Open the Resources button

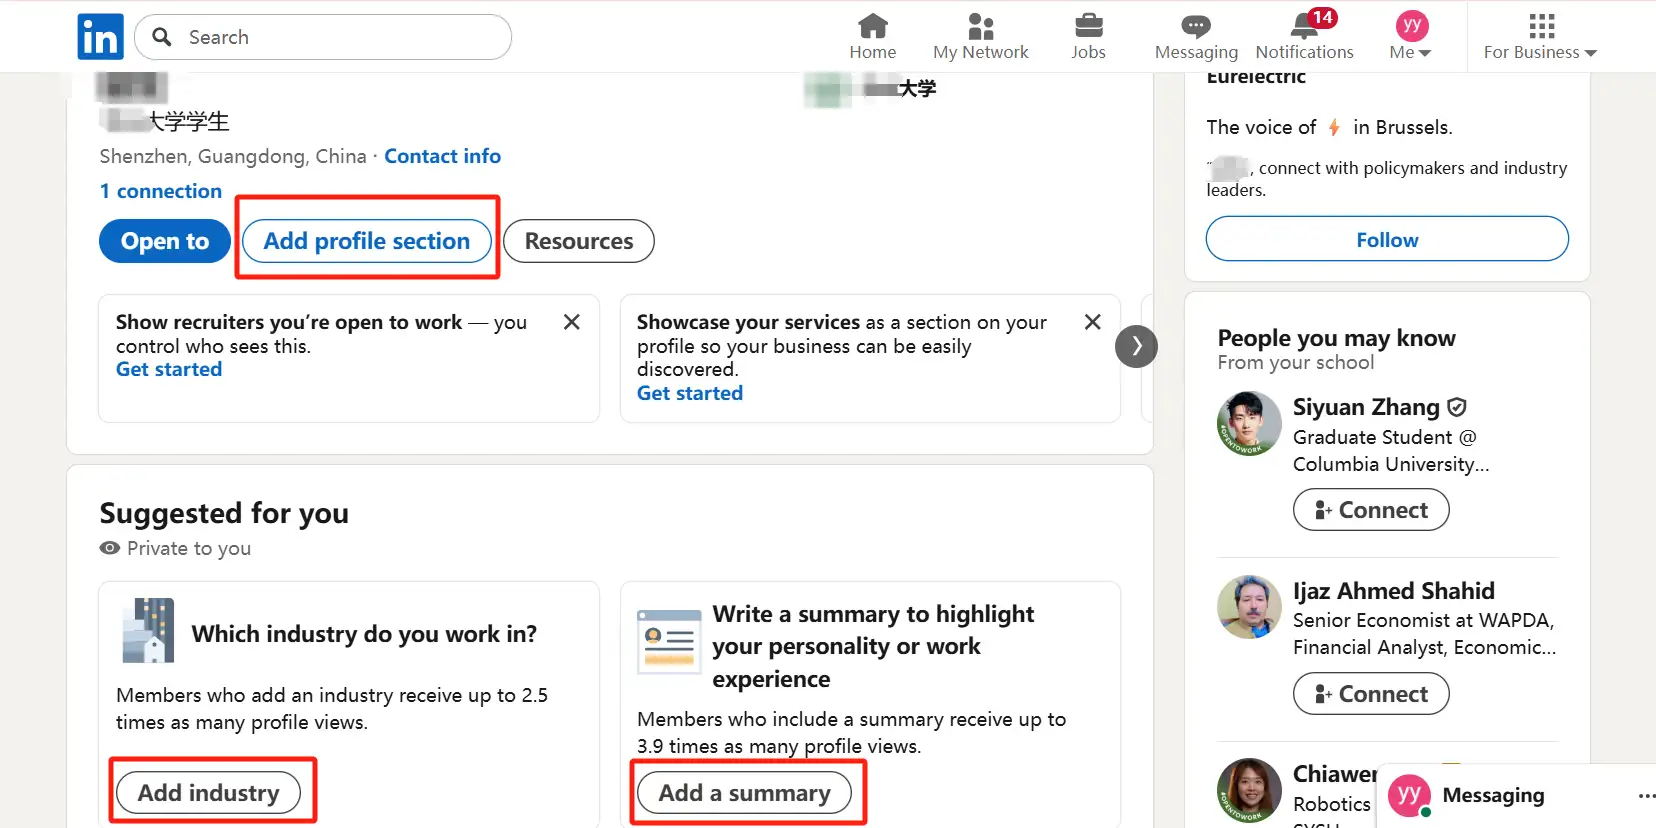[579, 241]
